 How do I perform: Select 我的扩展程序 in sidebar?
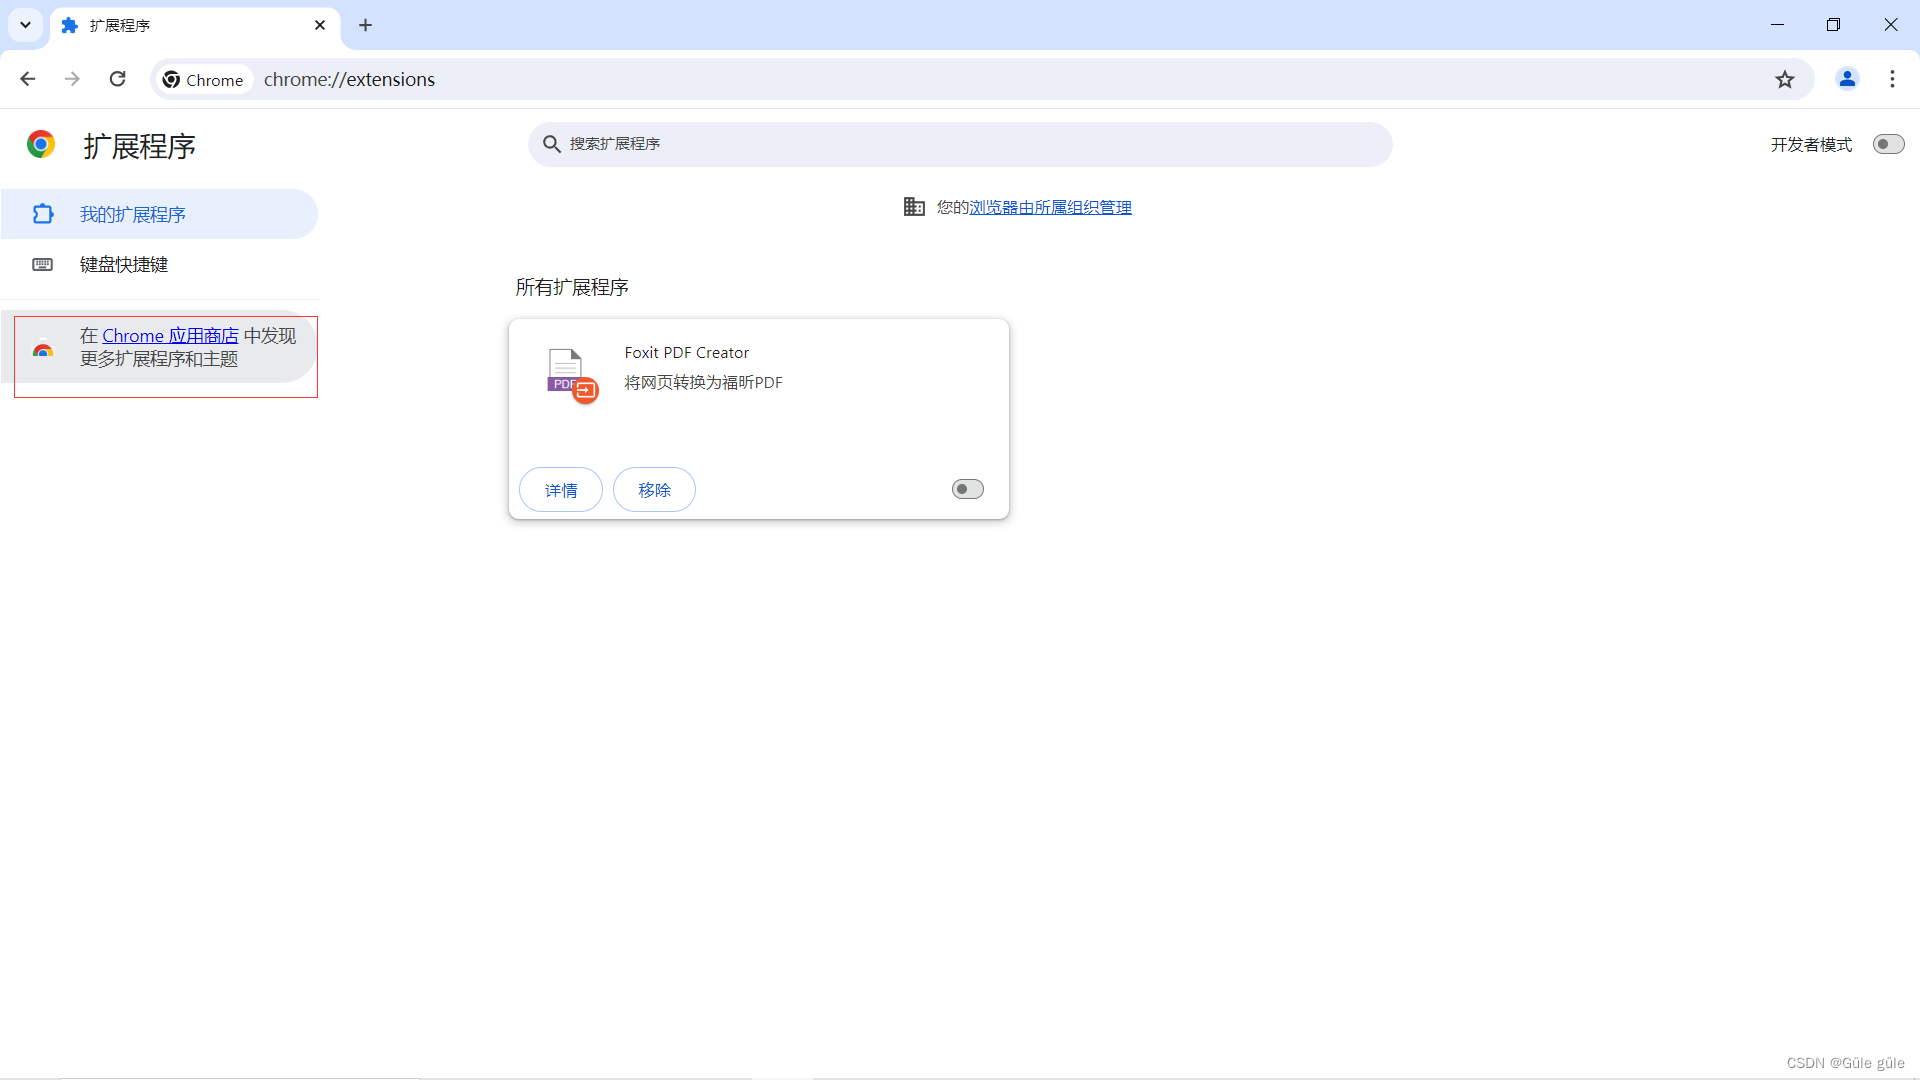(x=133, y=214)
